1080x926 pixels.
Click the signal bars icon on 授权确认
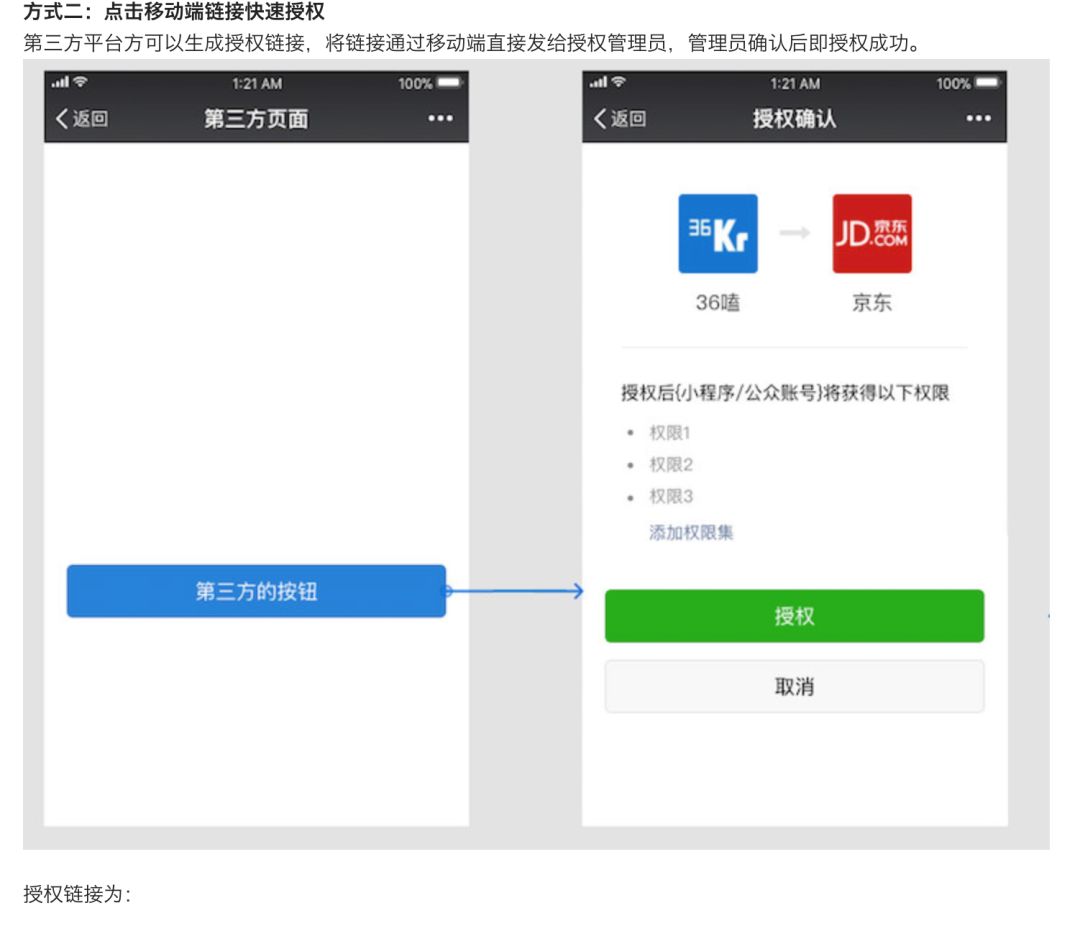599,82
